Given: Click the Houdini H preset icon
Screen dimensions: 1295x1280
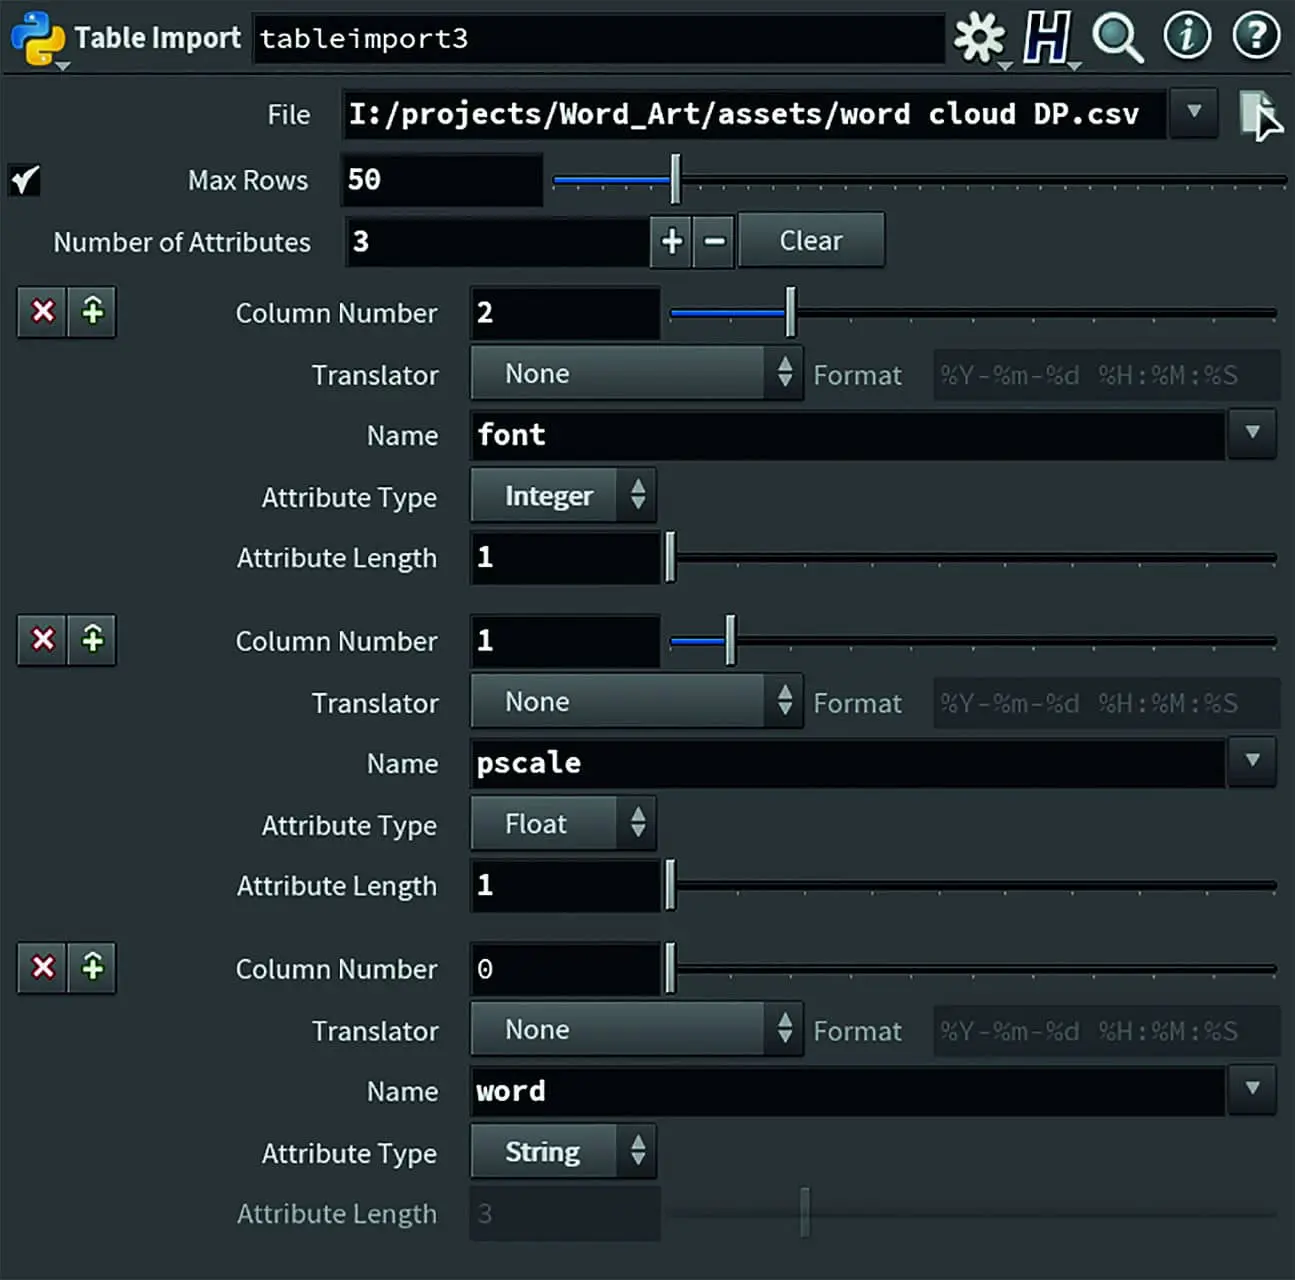Looking at the screenshot, I should [1046, 39].
